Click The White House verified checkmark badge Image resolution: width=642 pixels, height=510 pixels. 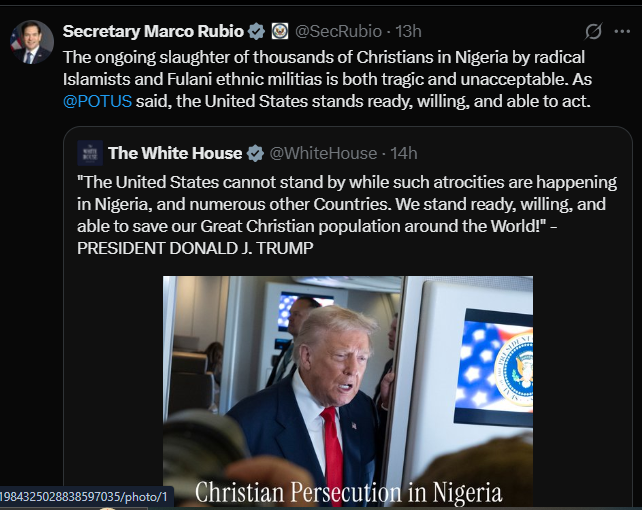tap(255, 153)
